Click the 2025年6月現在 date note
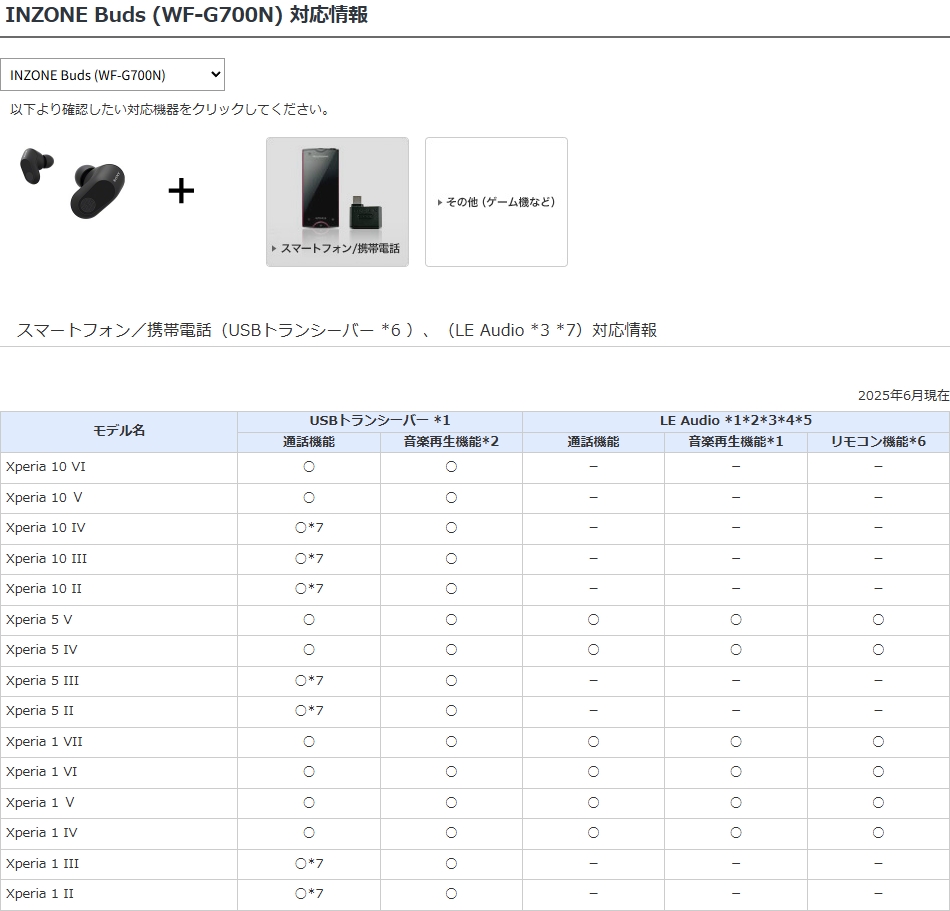 tap(903, 396)
